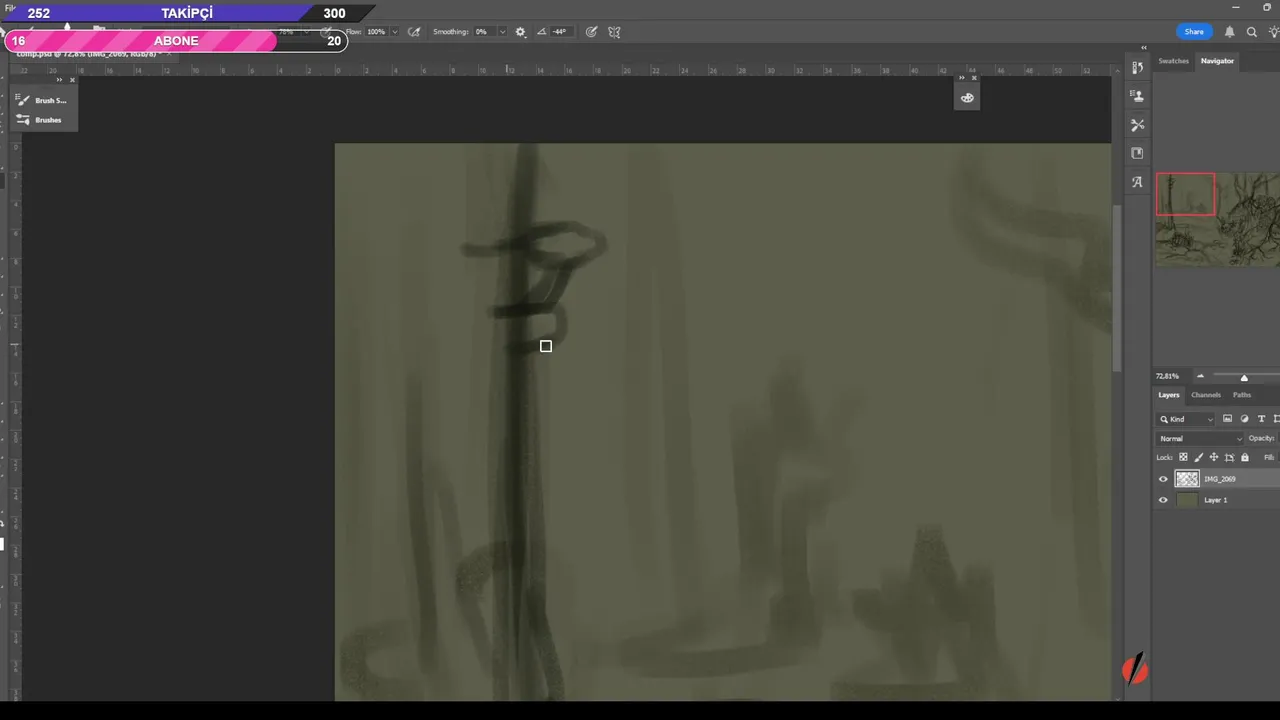Select the Layer 1 name

(x=1215, y=500)
